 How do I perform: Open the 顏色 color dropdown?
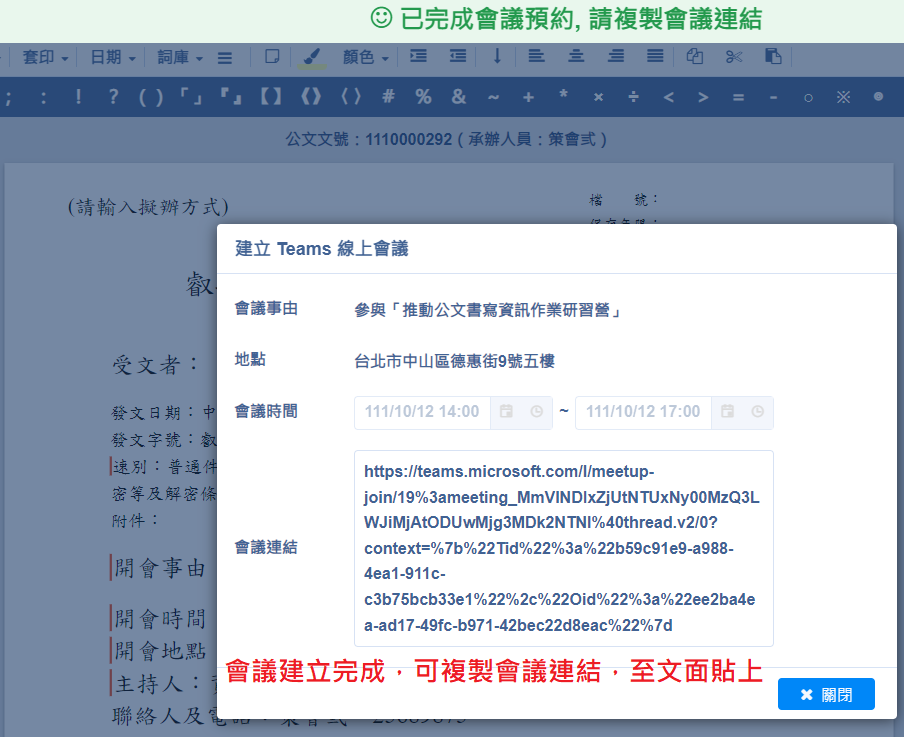(365, 58)
